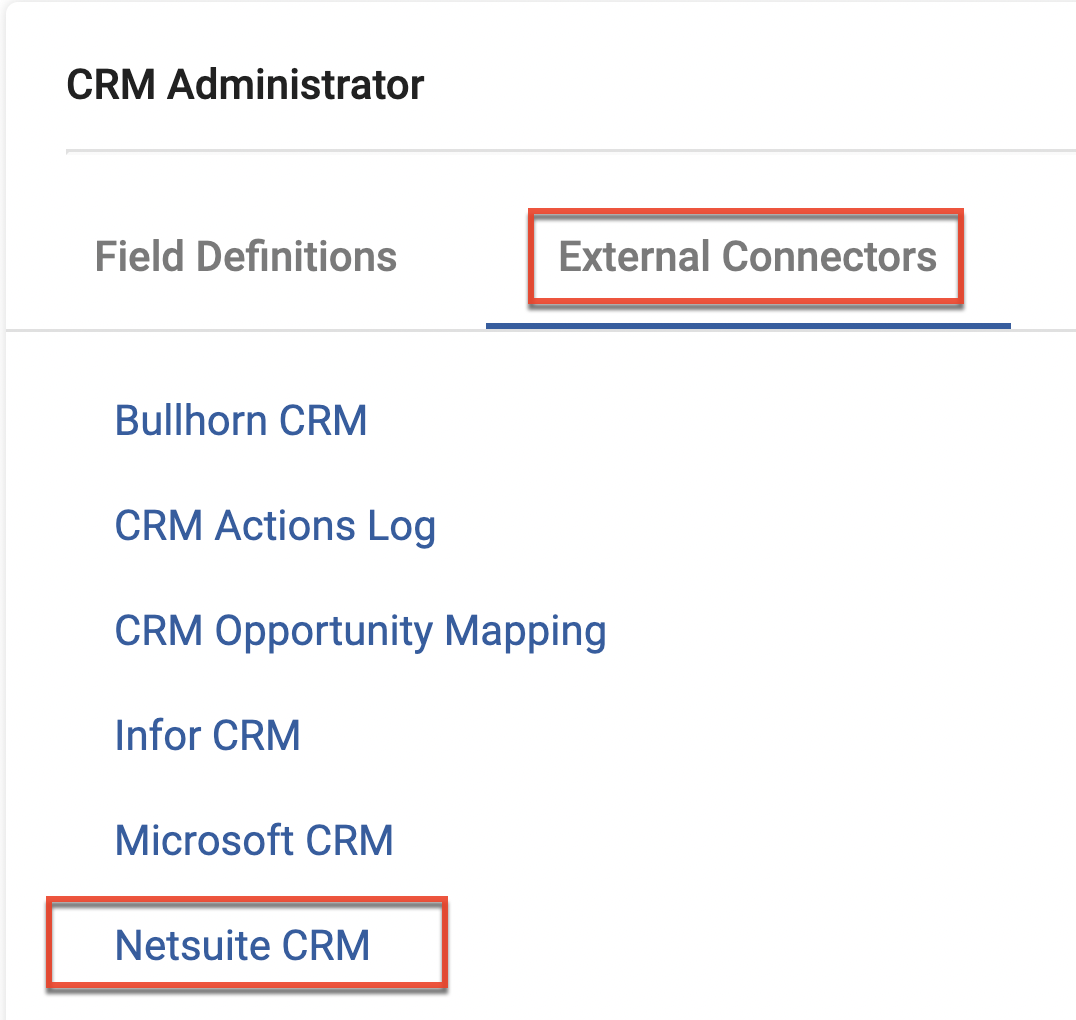Screen dimensions: 1076x1020
Task: Show the Field Definitions section
Action: (246, 257)
